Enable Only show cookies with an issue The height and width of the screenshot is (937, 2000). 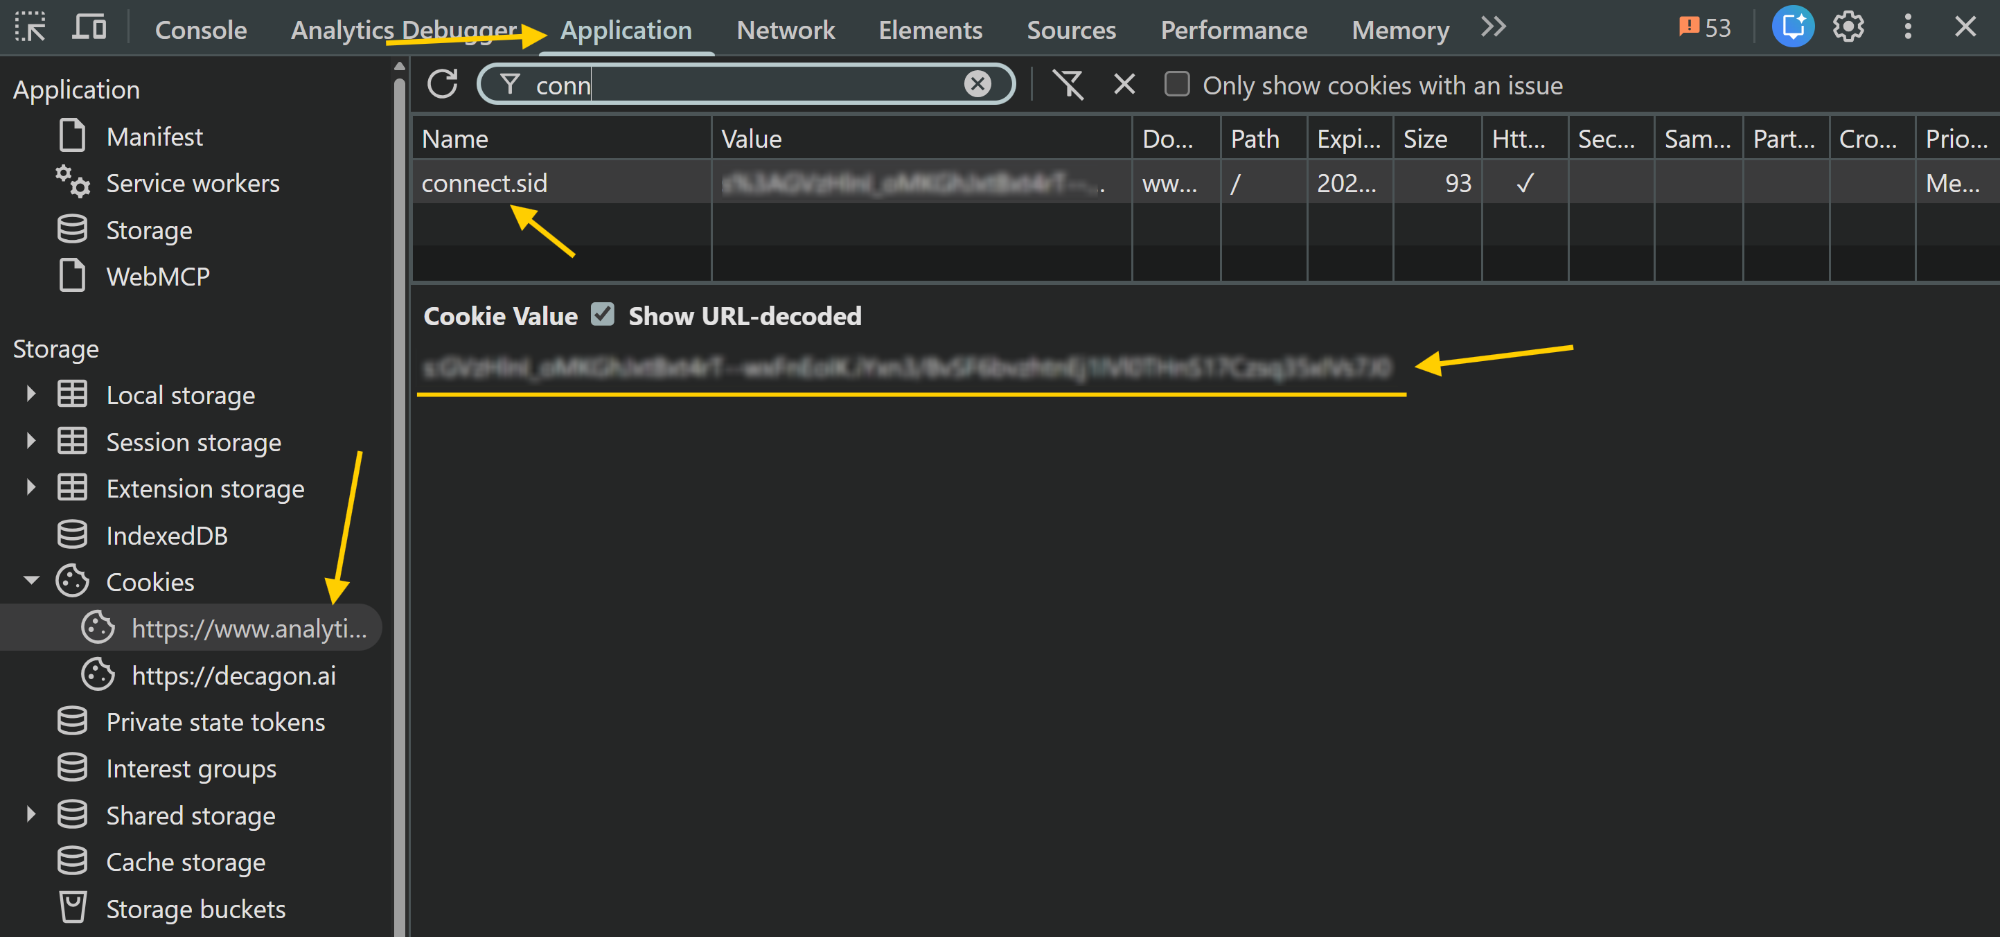1177,84
